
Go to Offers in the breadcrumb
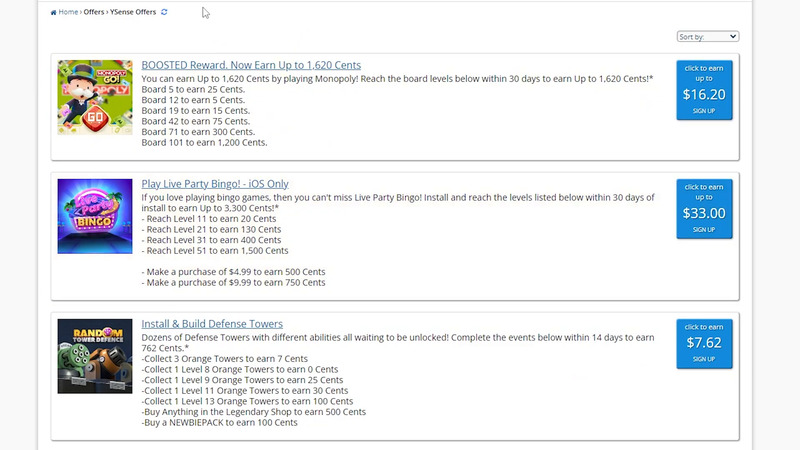(x=95, y=12)
